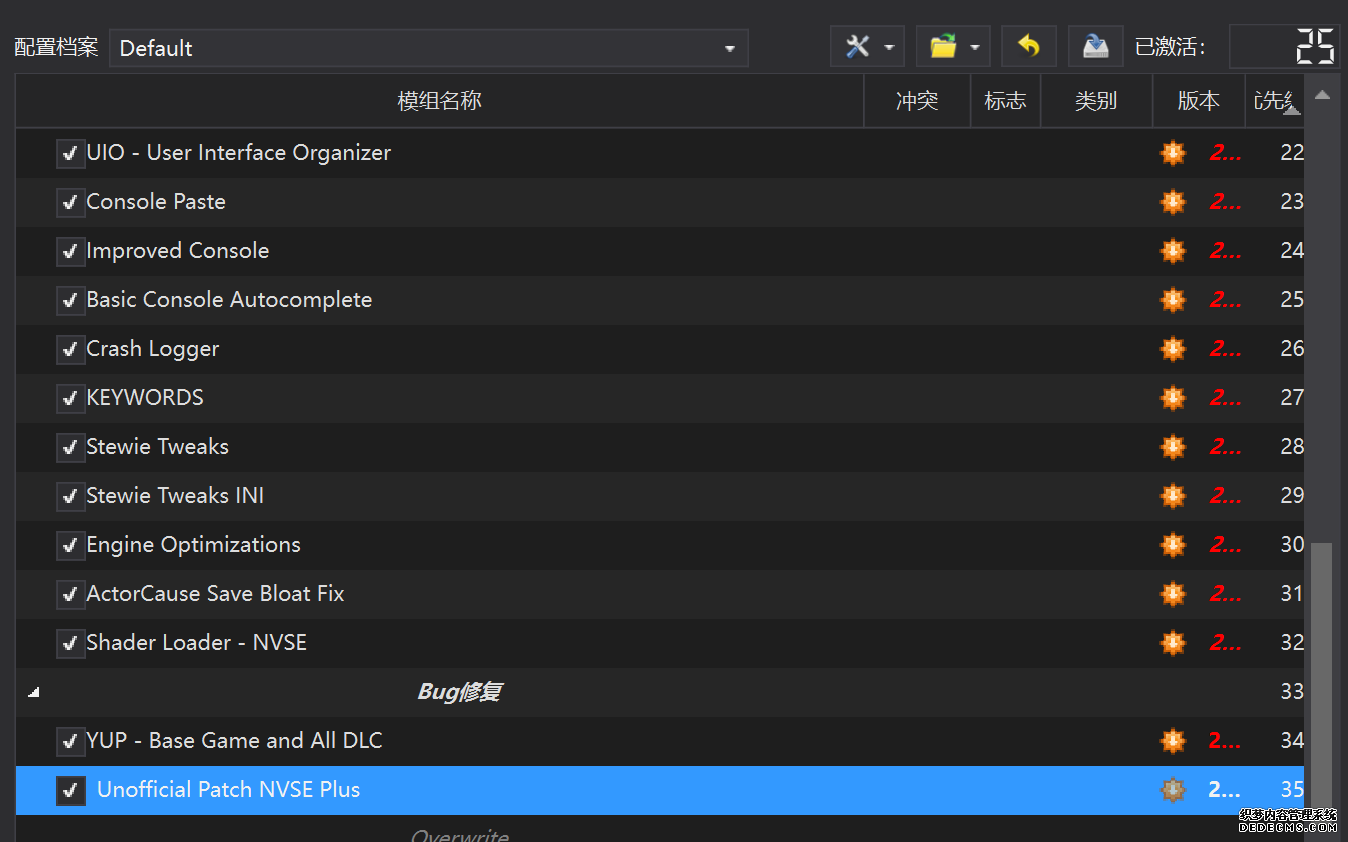This screenshot has height=842, width=1348.
Task: Toggle Shader Loader - NVSE checkbox
Action: tap(70, 643)
